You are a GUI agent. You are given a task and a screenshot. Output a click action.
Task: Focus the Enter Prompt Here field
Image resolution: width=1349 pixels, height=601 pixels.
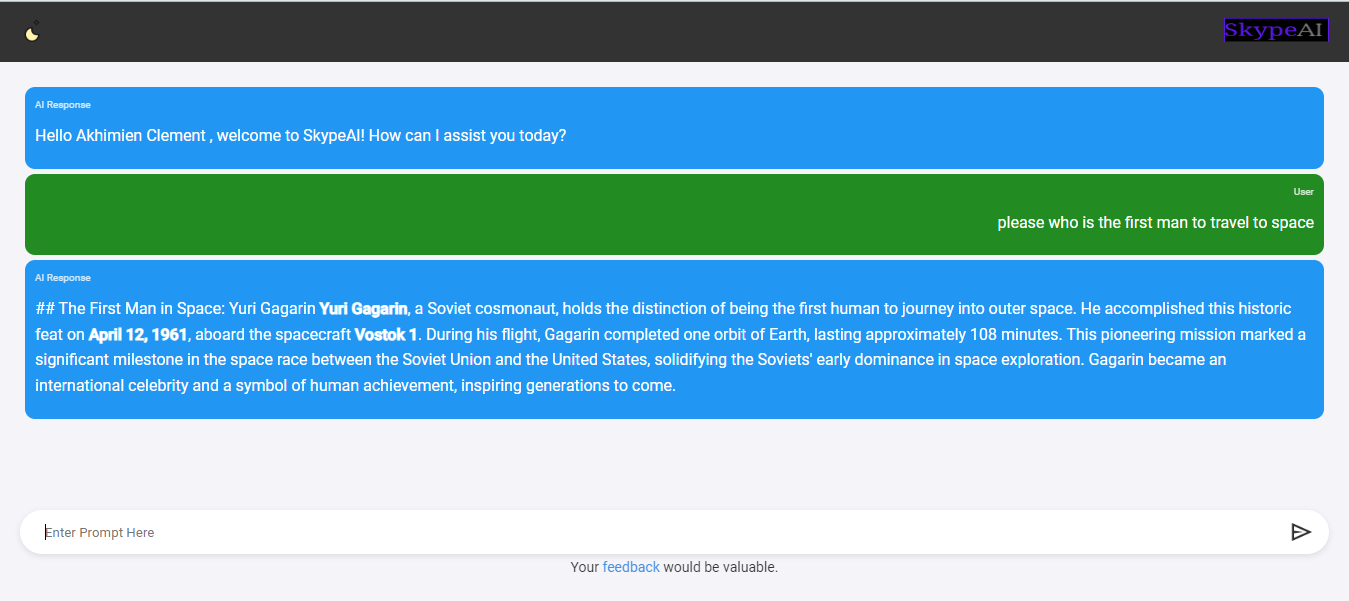tap(660, 532)
